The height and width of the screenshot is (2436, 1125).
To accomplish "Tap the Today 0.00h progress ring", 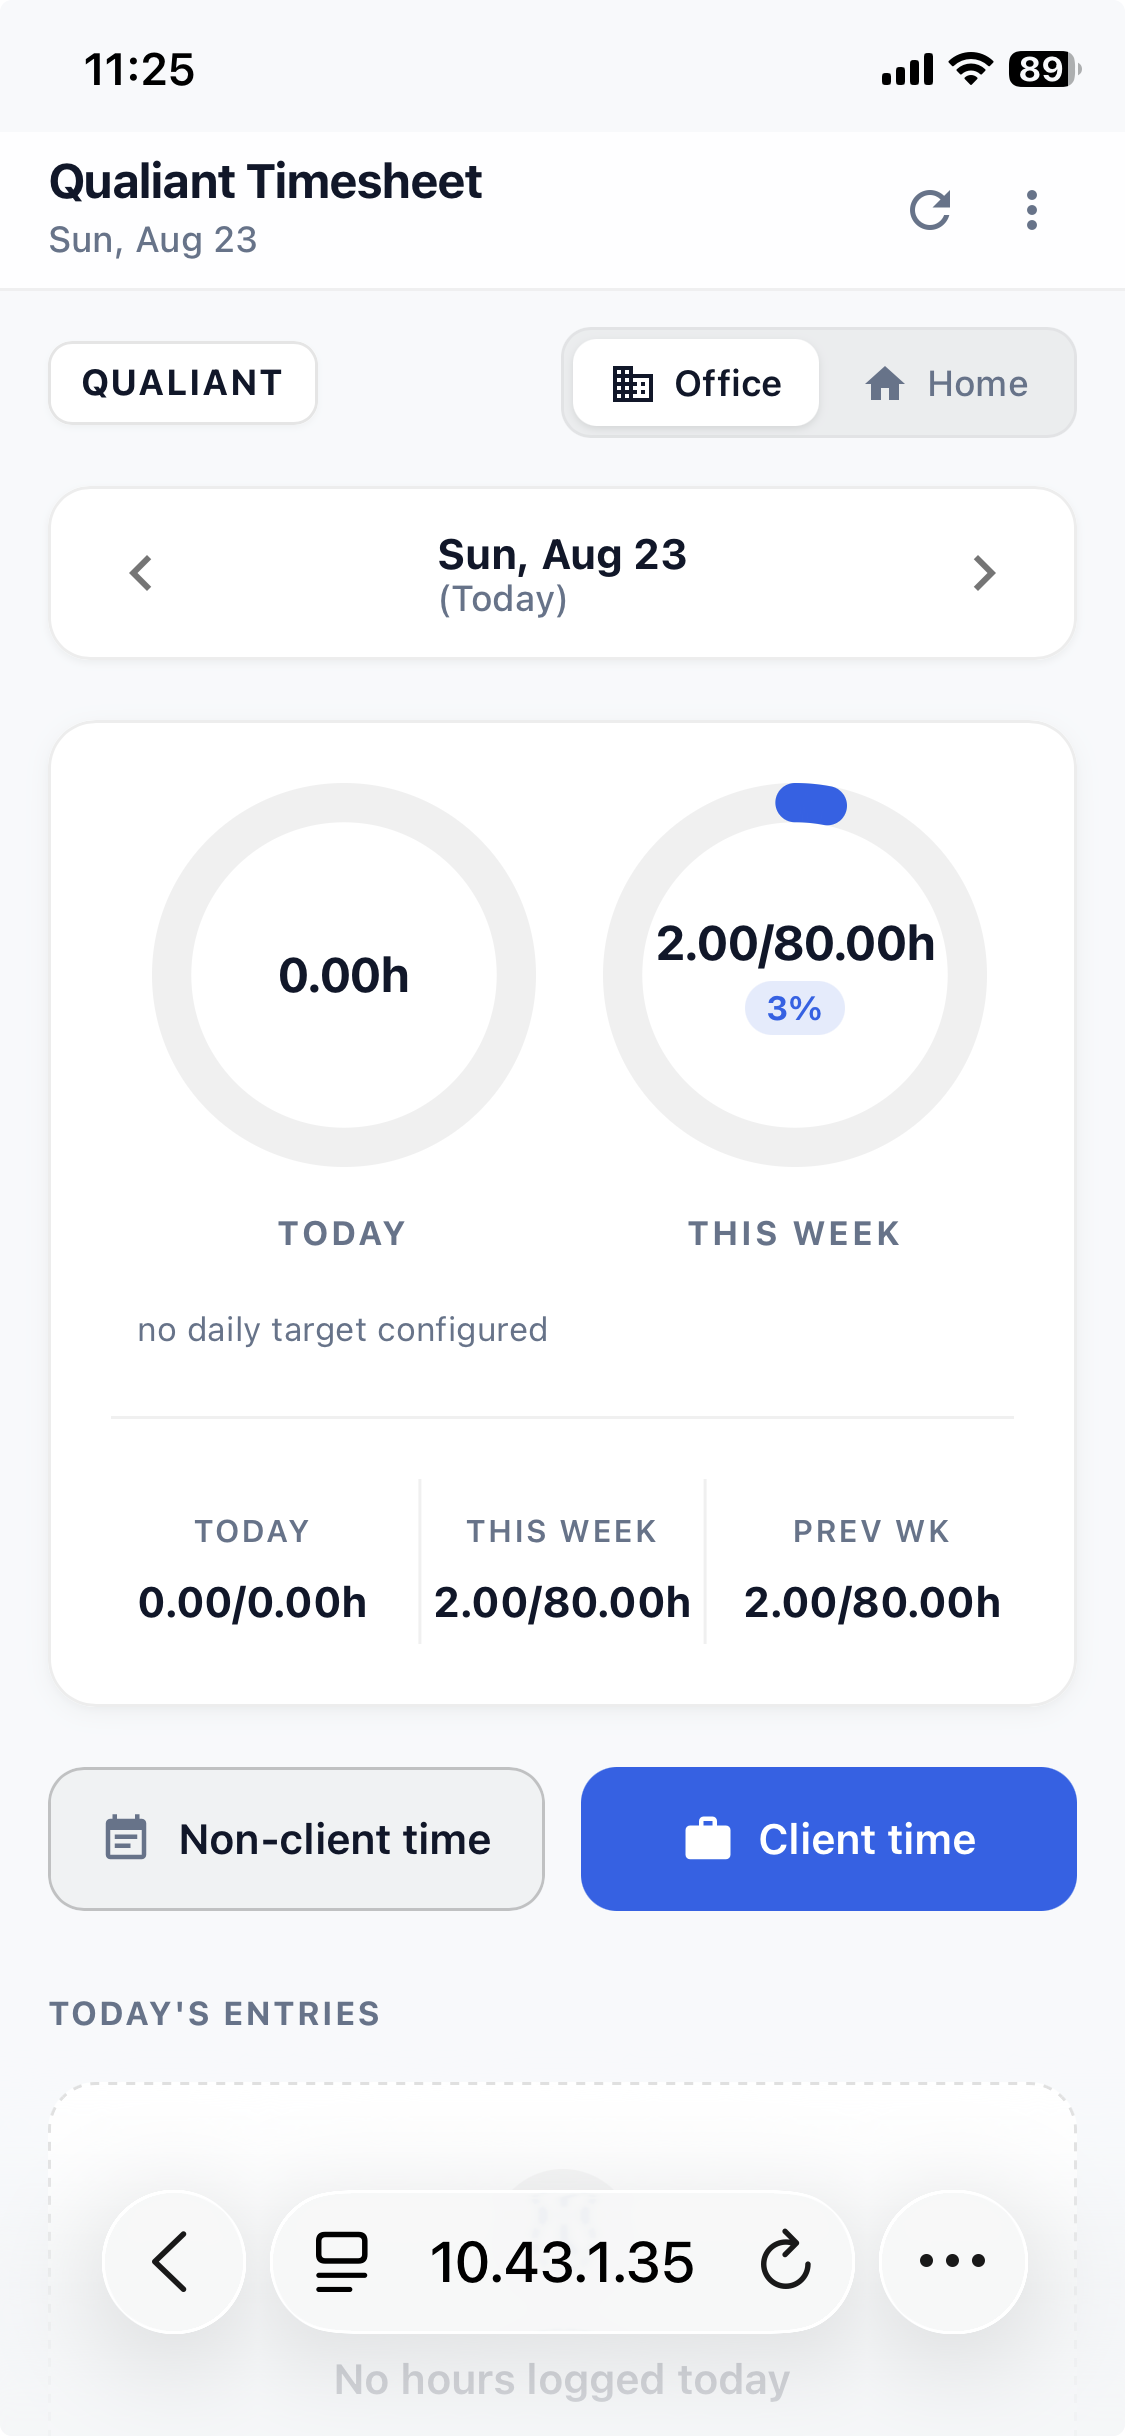I will (x=344, y=975).
